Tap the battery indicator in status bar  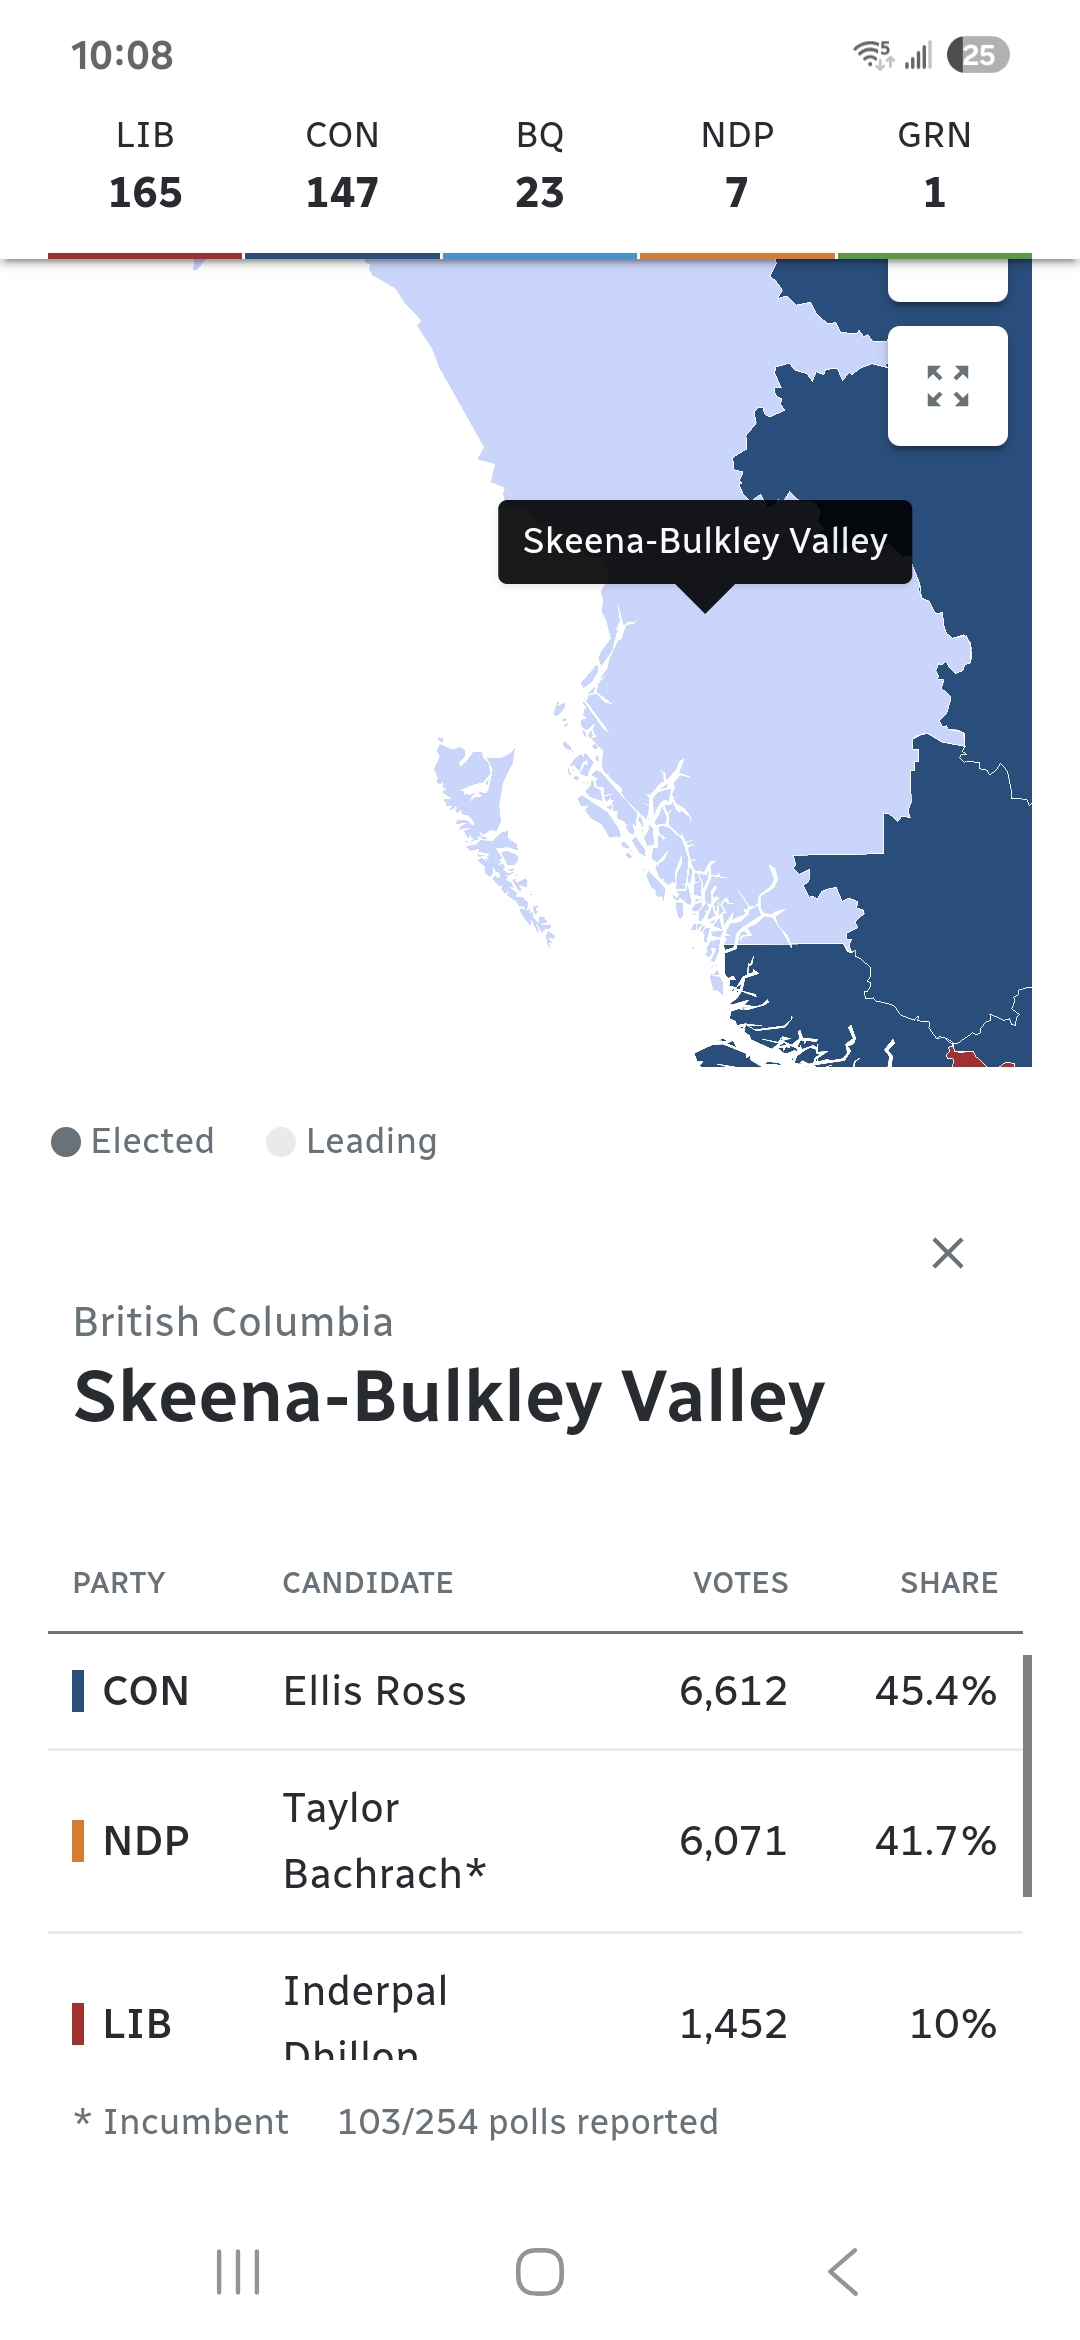tap(978, 55)
